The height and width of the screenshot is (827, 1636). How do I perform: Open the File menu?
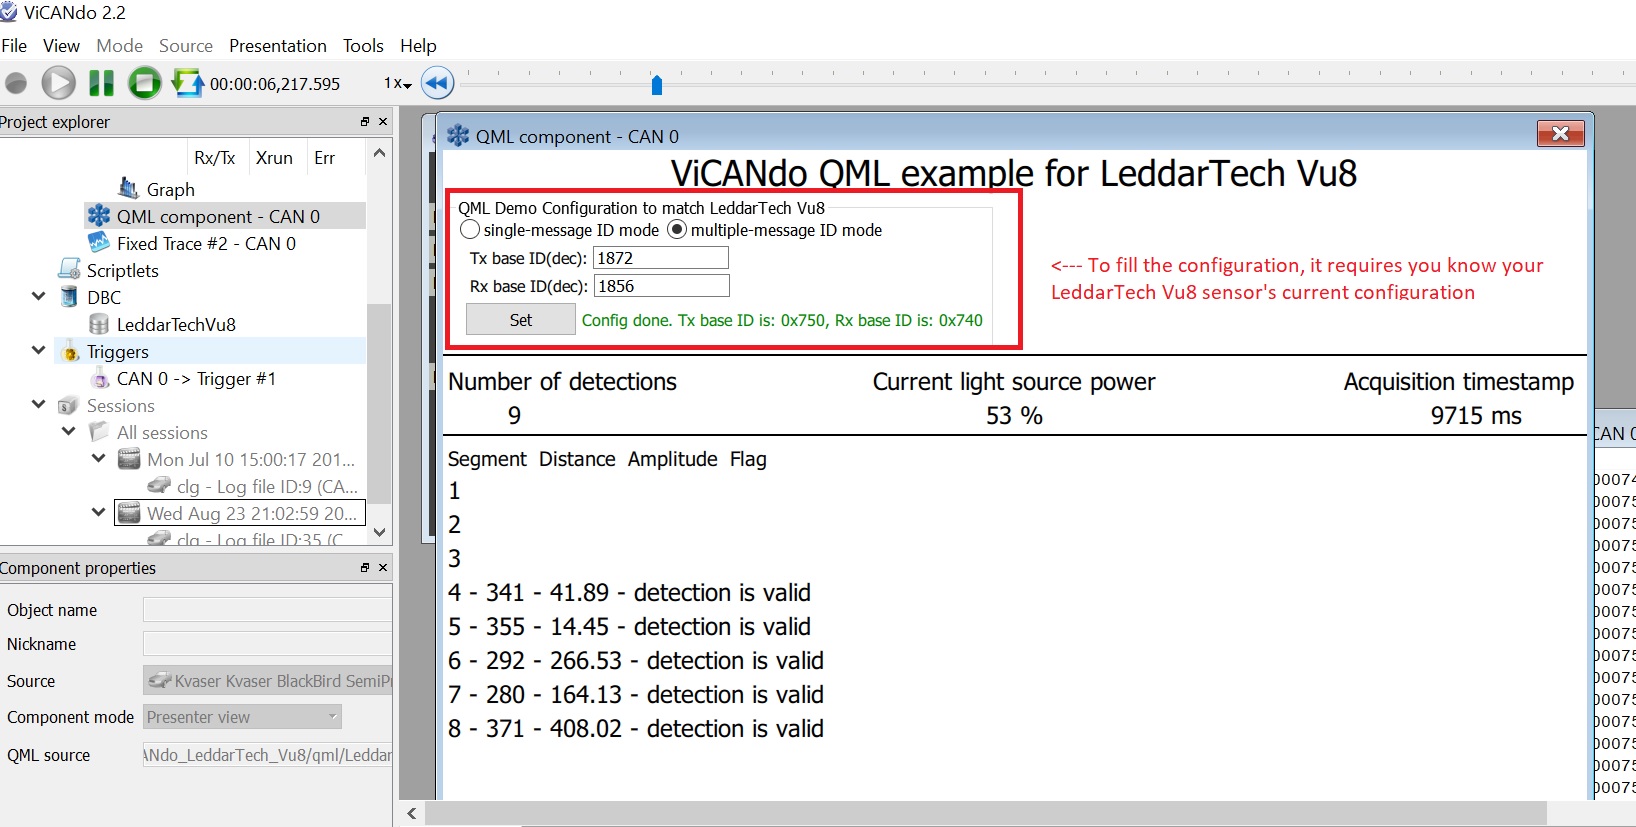tap(14, 46)
